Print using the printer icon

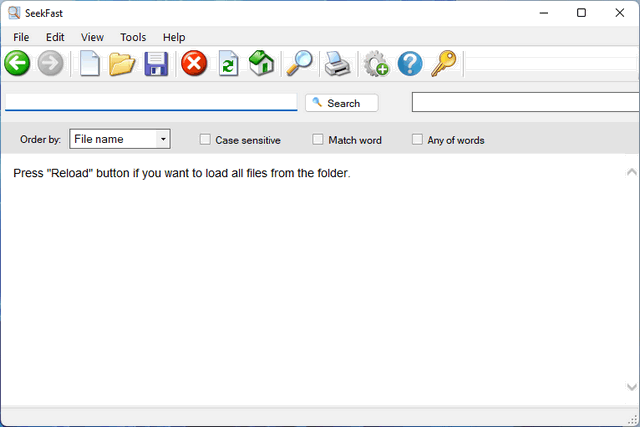point(337,64)
